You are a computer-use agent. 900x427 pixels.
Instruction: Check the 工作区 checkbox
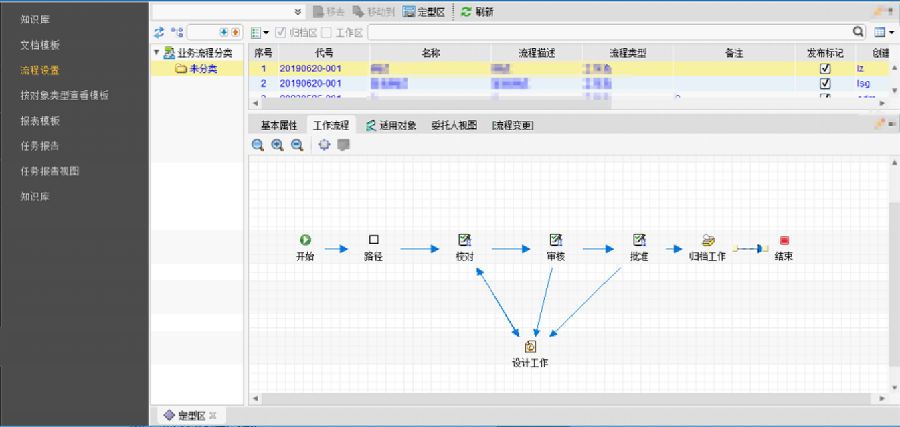point(327,33)
